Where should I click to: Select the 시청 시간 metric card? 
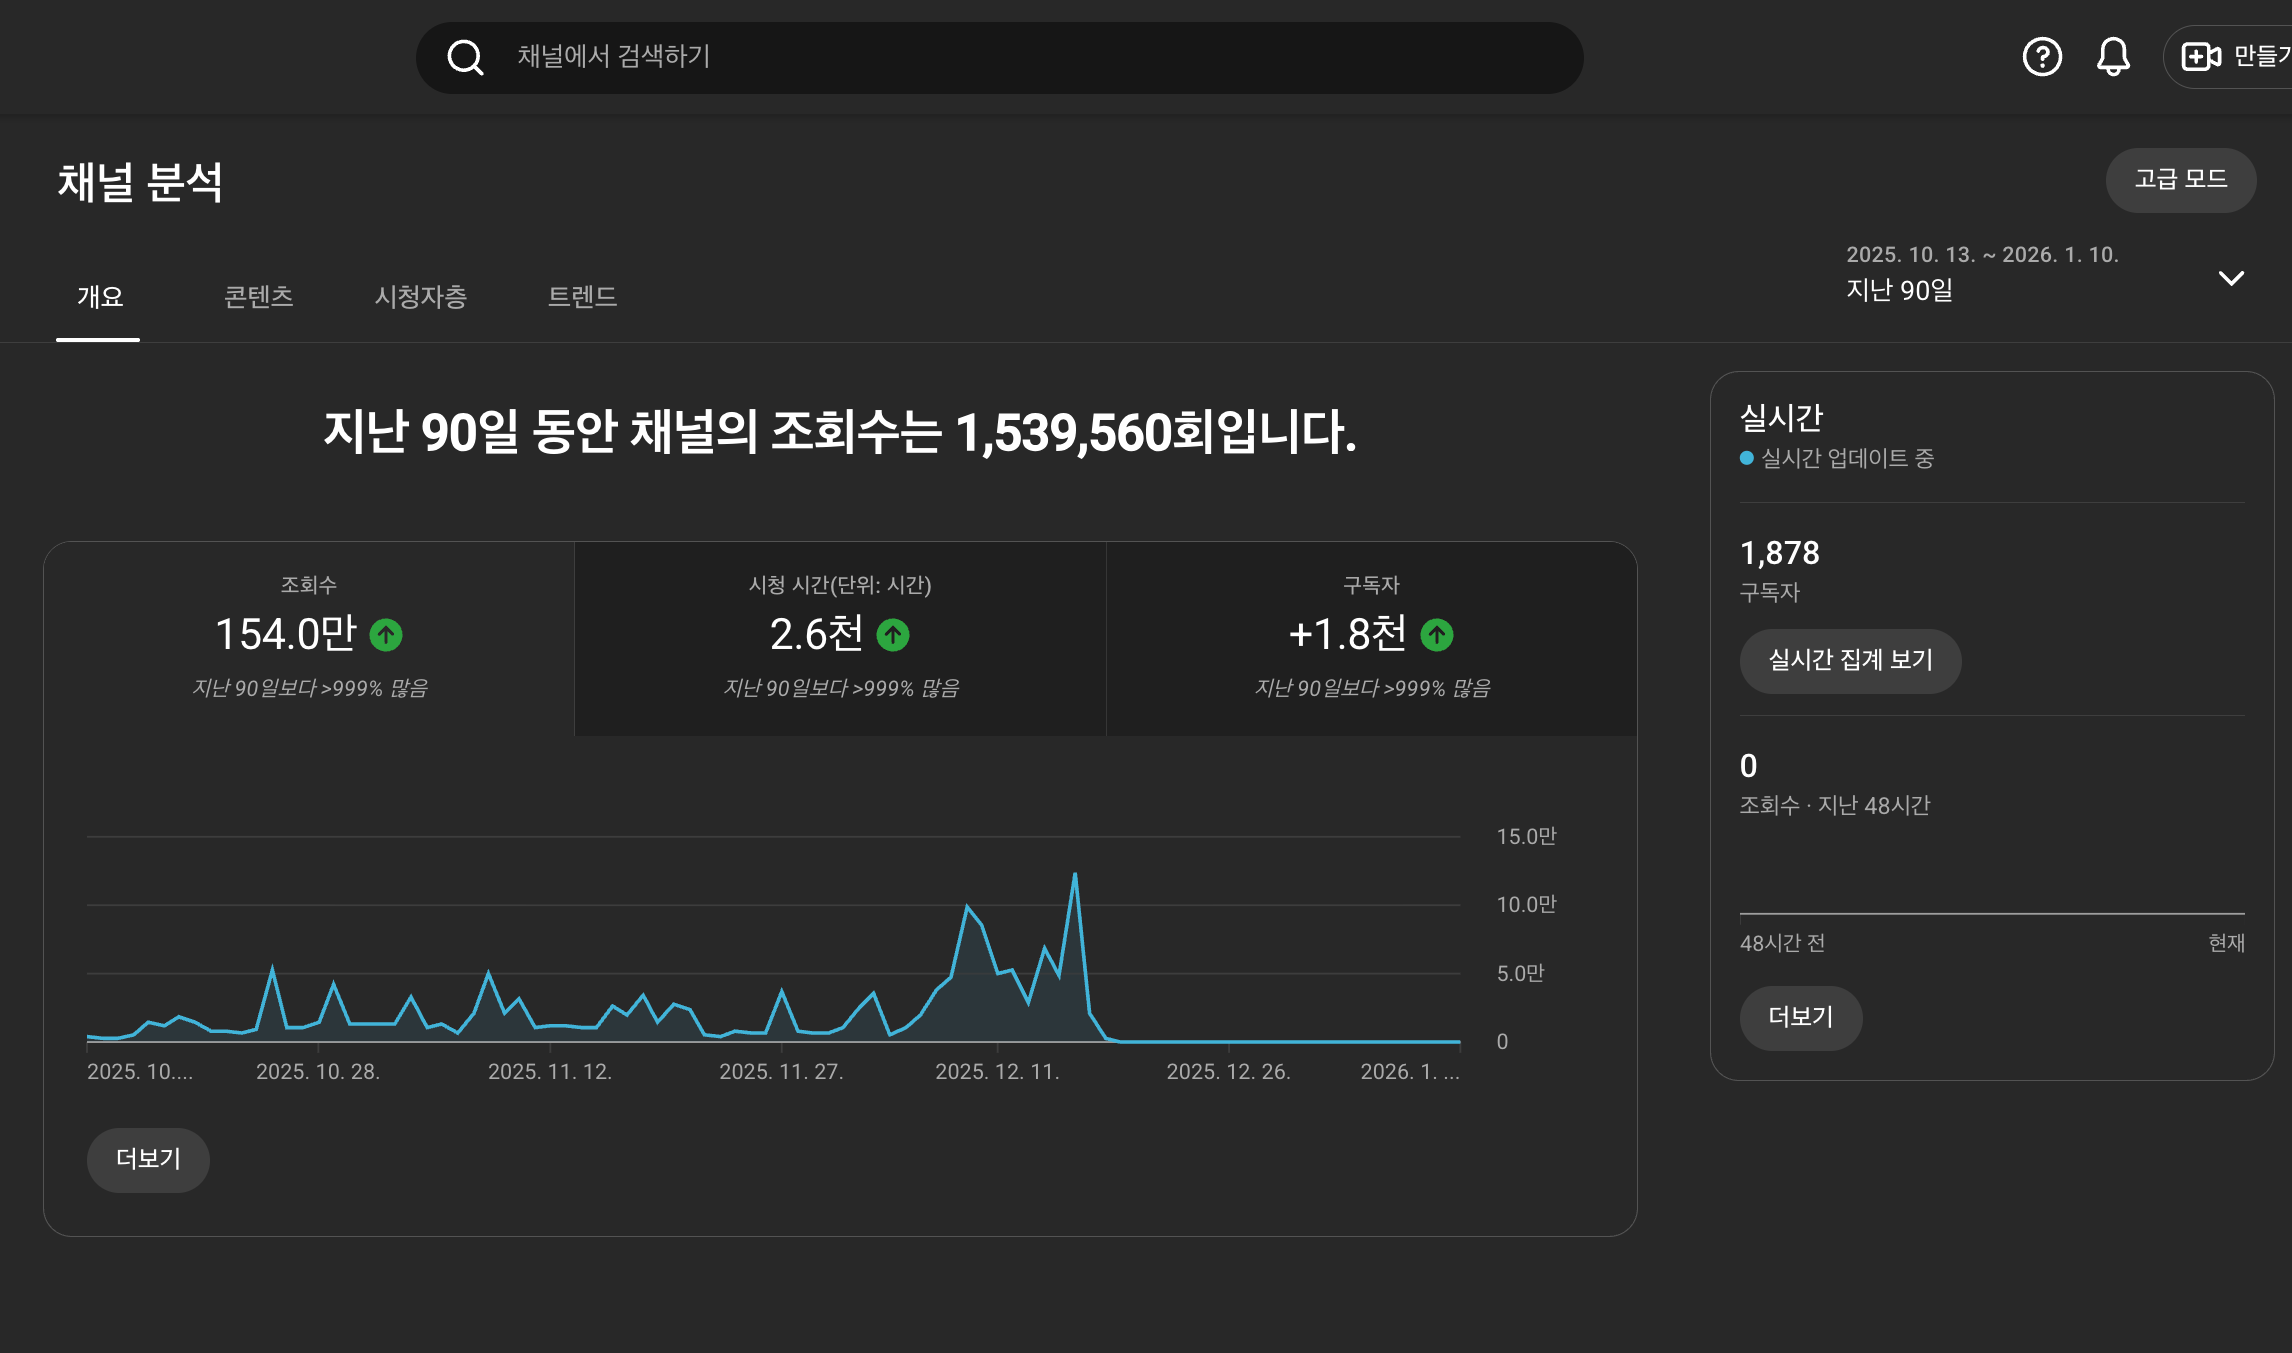tap(840, 638)
